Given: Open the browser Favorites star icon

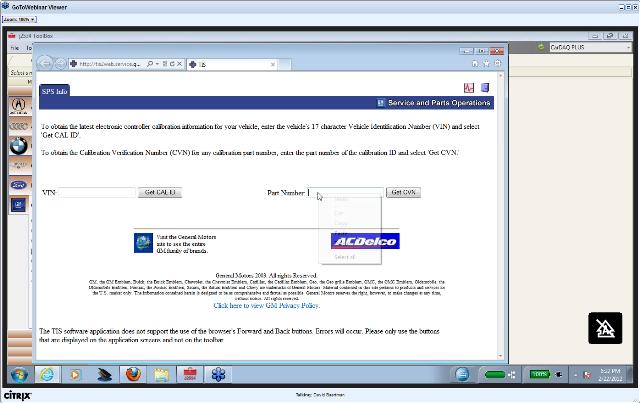Looking at the screenshot, I should click(x=486, y=63).
